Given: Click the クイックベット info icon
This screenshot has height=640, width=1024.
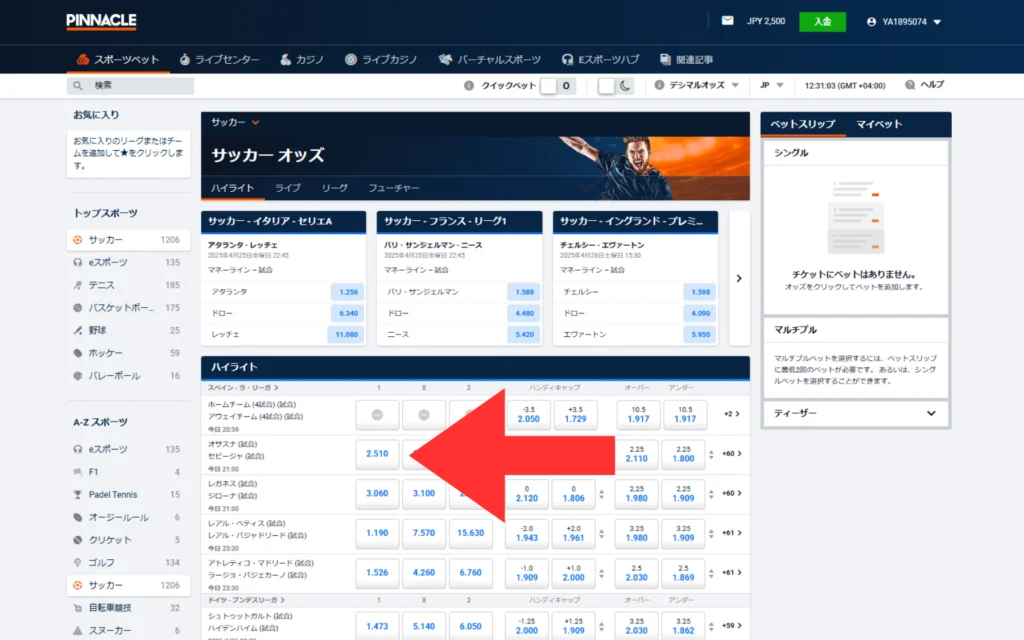Looking at the screenshot, I should [x=469, y=86].
